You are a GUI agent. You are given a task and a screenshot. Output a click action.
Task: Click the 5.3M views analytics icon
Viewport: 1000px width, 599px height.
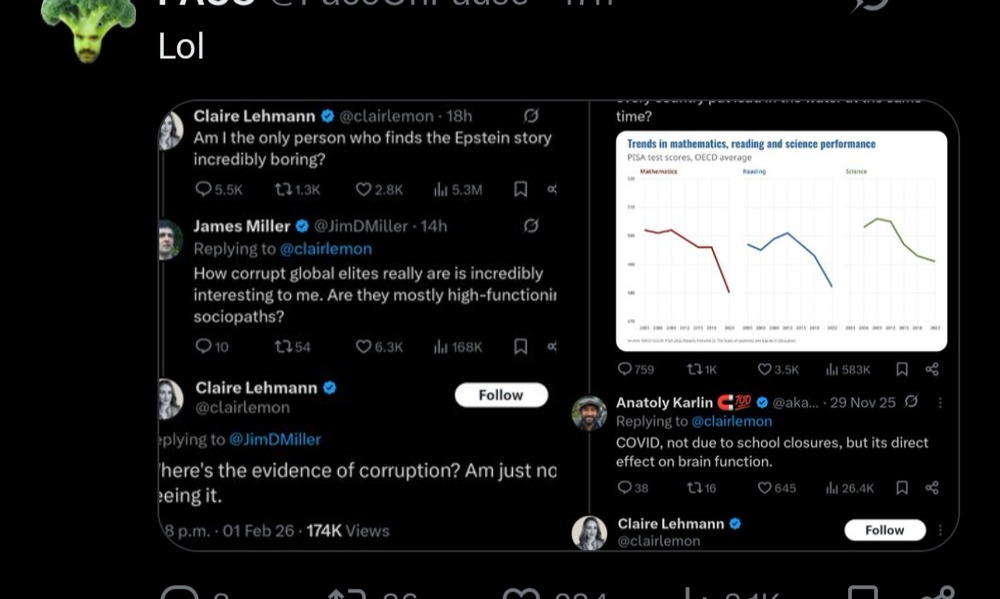(x=440, y=189)
